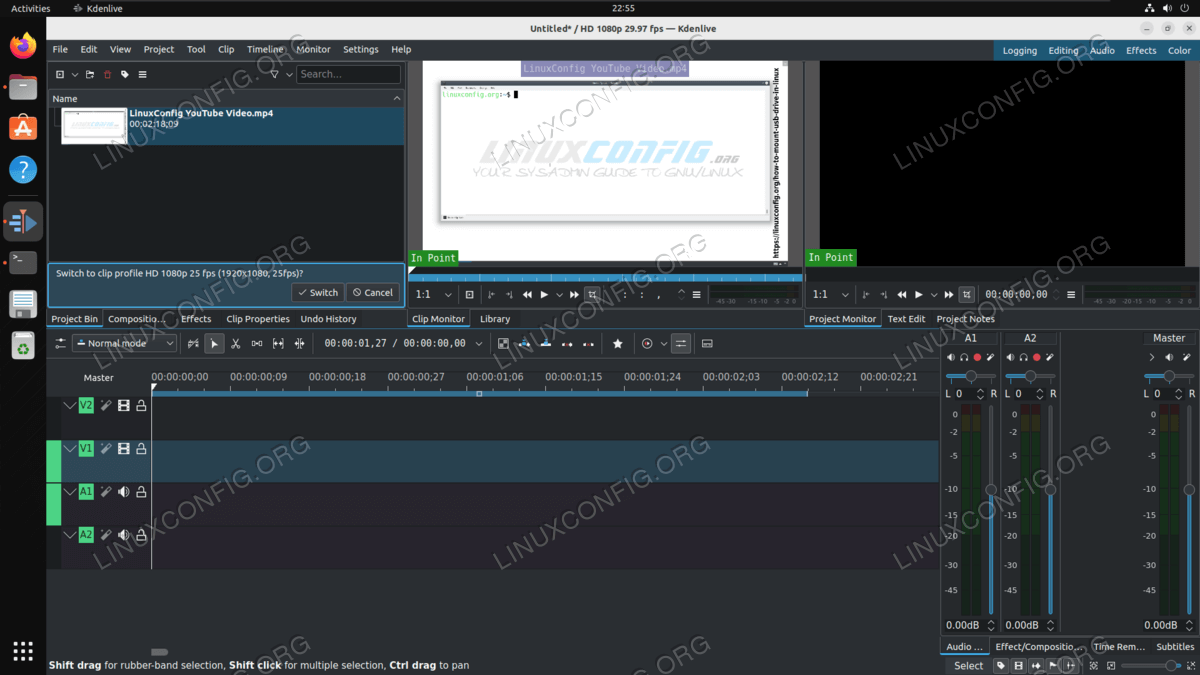This screenshot has width=1200, height=675.
Task: Adjust Master balance slider
Action: (1168, 376)
